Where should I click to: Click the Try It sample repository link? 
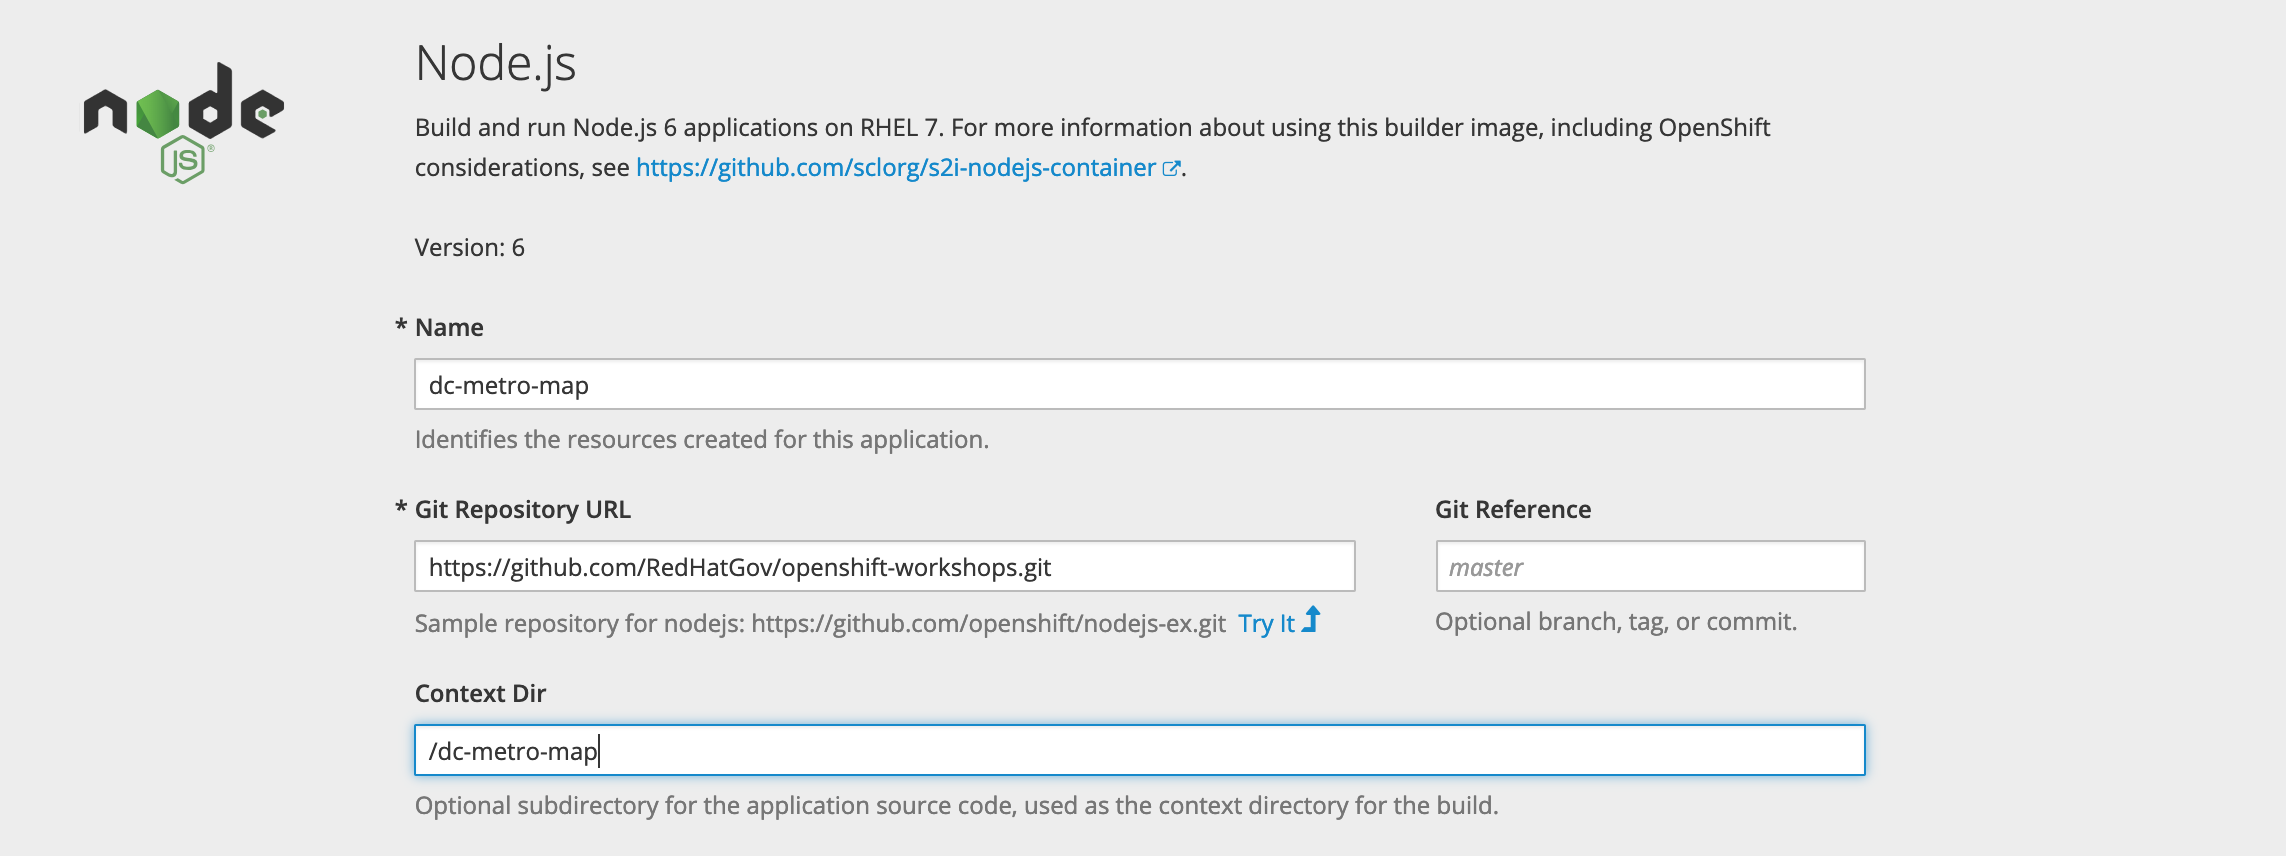(x=1266, y=623)
